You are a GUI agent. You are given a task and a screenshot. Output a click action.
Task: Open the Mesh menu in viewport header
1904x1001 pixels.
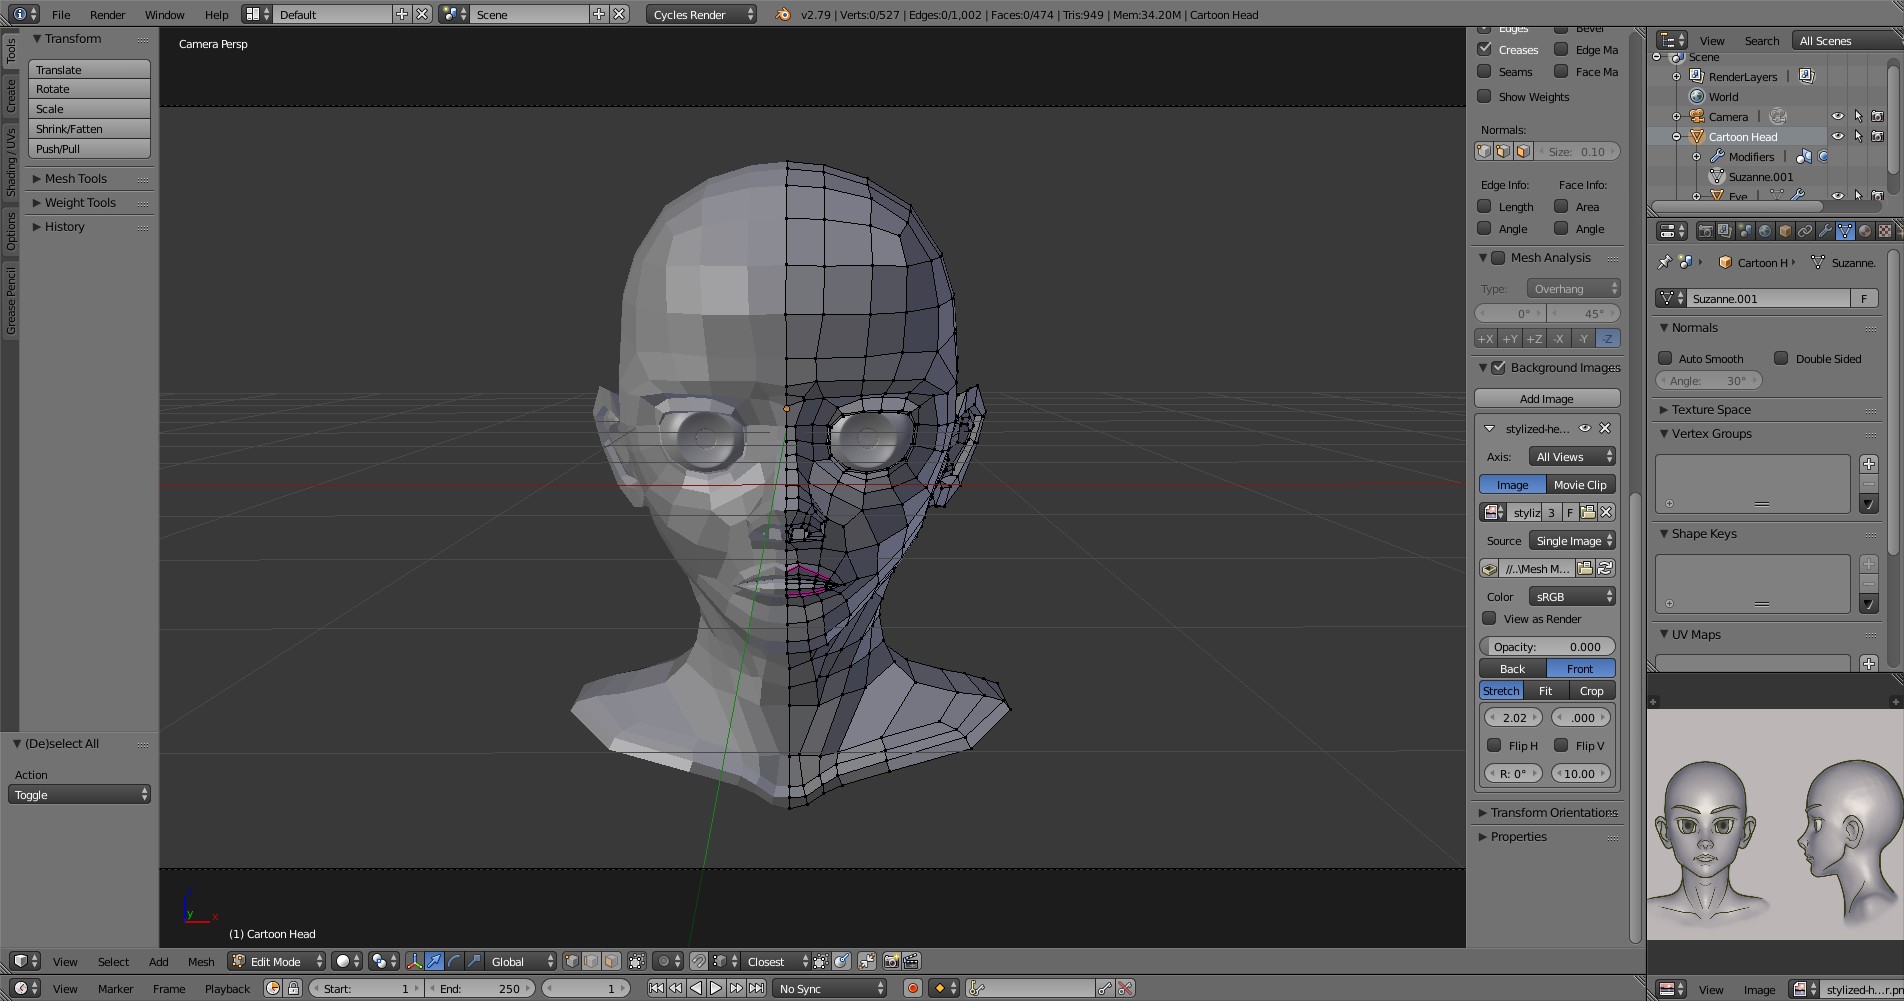click(x=201, y=961)
